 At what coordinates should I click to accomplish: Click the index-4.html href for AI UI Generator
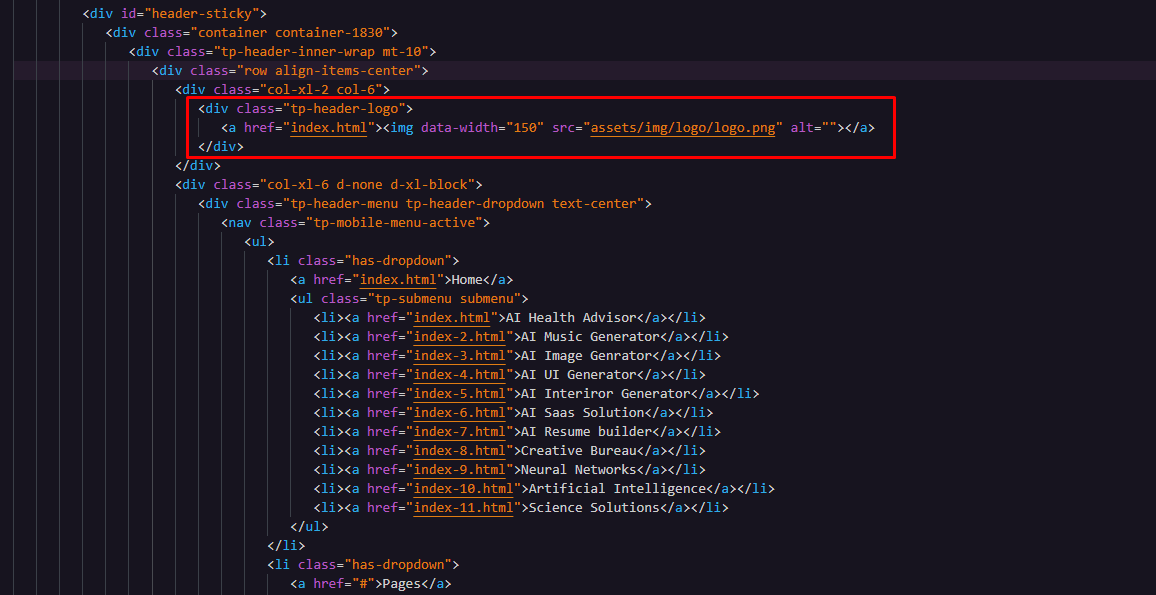[x=459, y=375]
